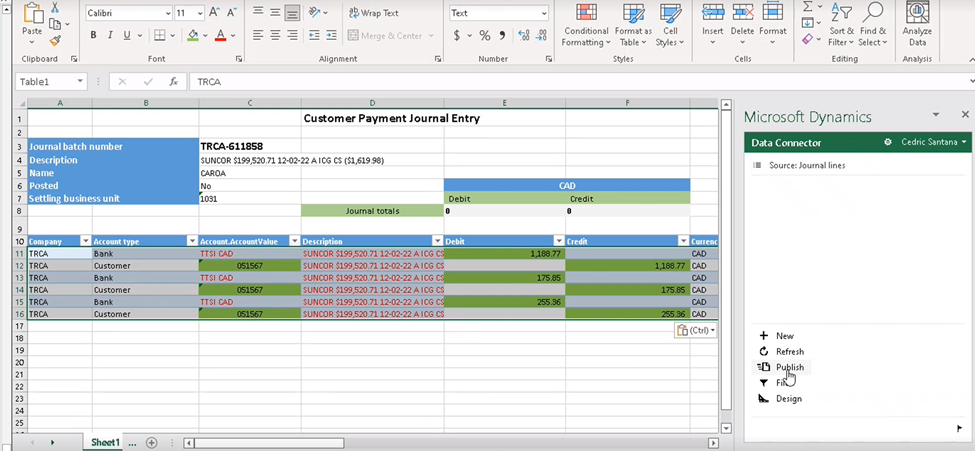This screenshot has width=975, height=451.
Task: Apply Comma Style format
Action: coord(502,35)
